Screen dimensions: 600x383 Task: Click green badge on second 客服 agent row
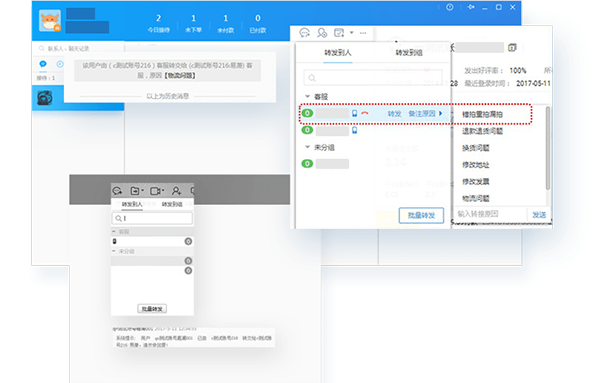pos(307,130)
